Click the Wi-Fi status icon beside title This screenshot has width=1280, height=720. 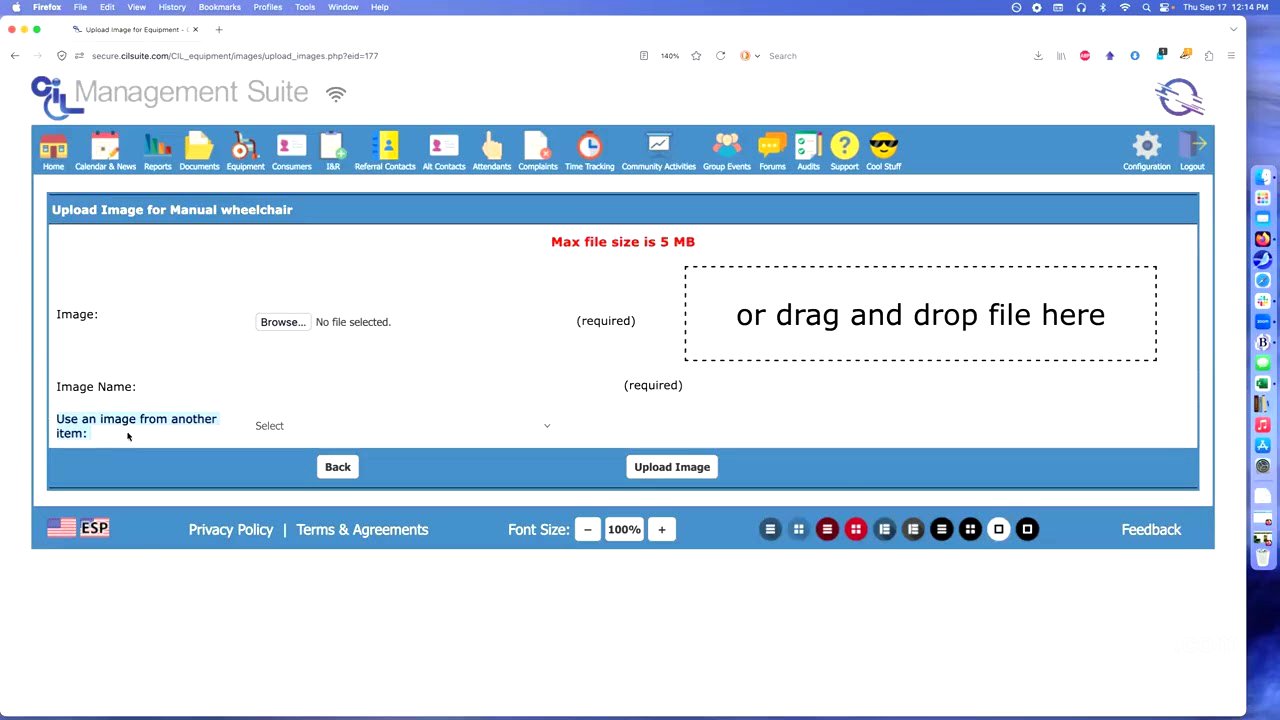coord(336,94)
